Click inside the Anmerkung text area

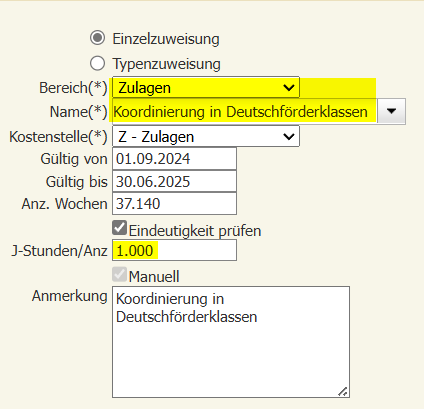point(231,342)
